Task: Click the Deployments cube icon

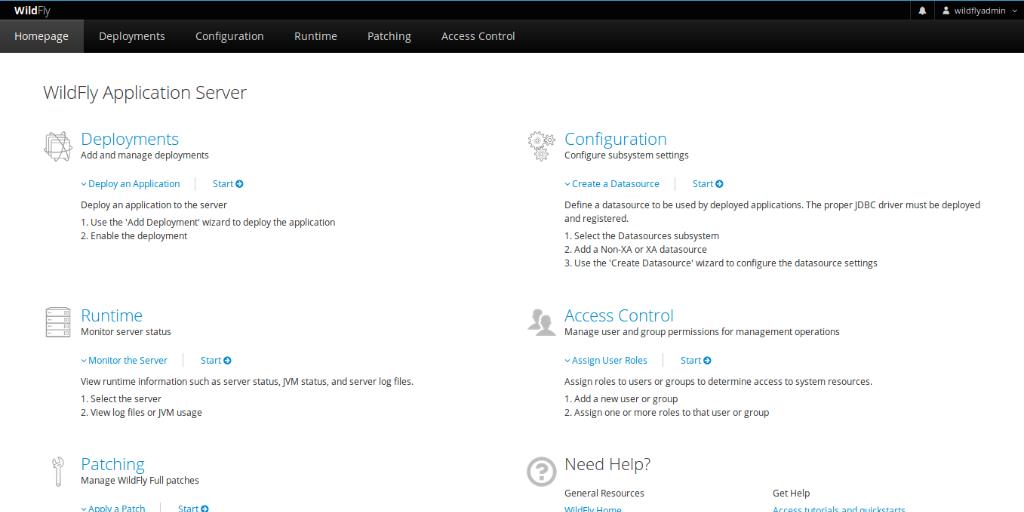Action: [x=57, y=146]
